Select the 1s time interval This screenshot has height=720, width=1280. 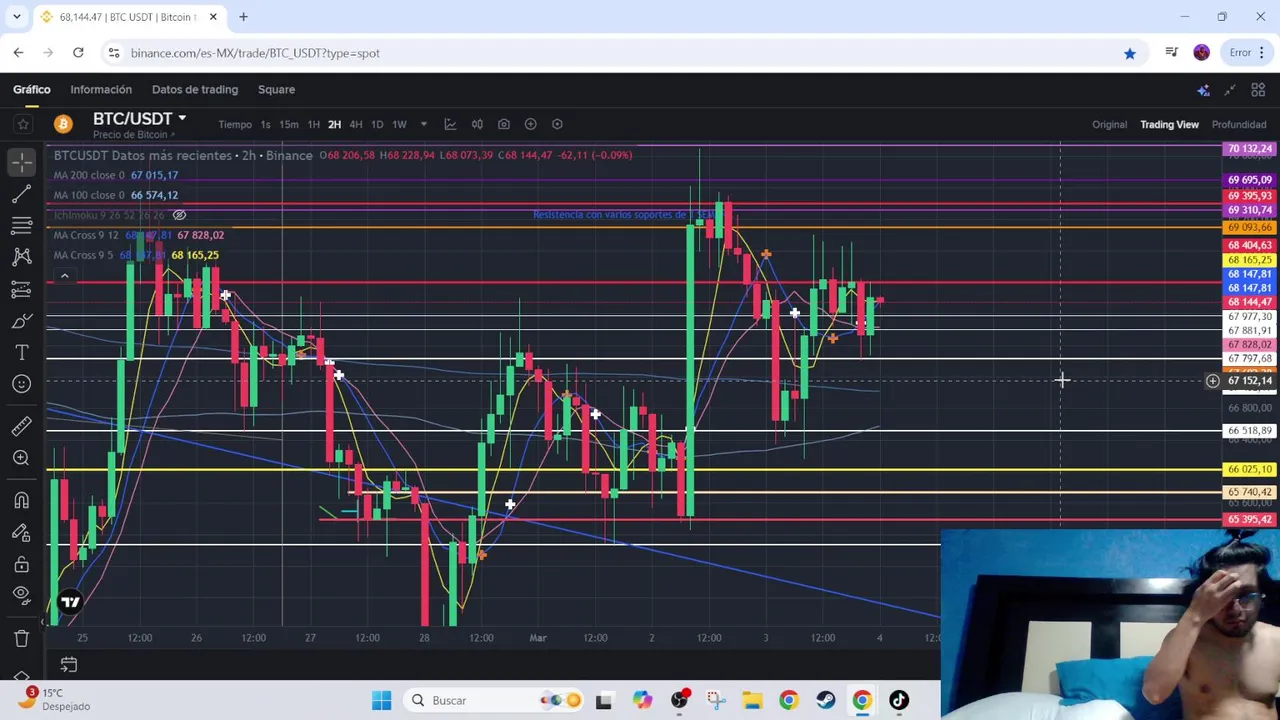tap(265, 125)
